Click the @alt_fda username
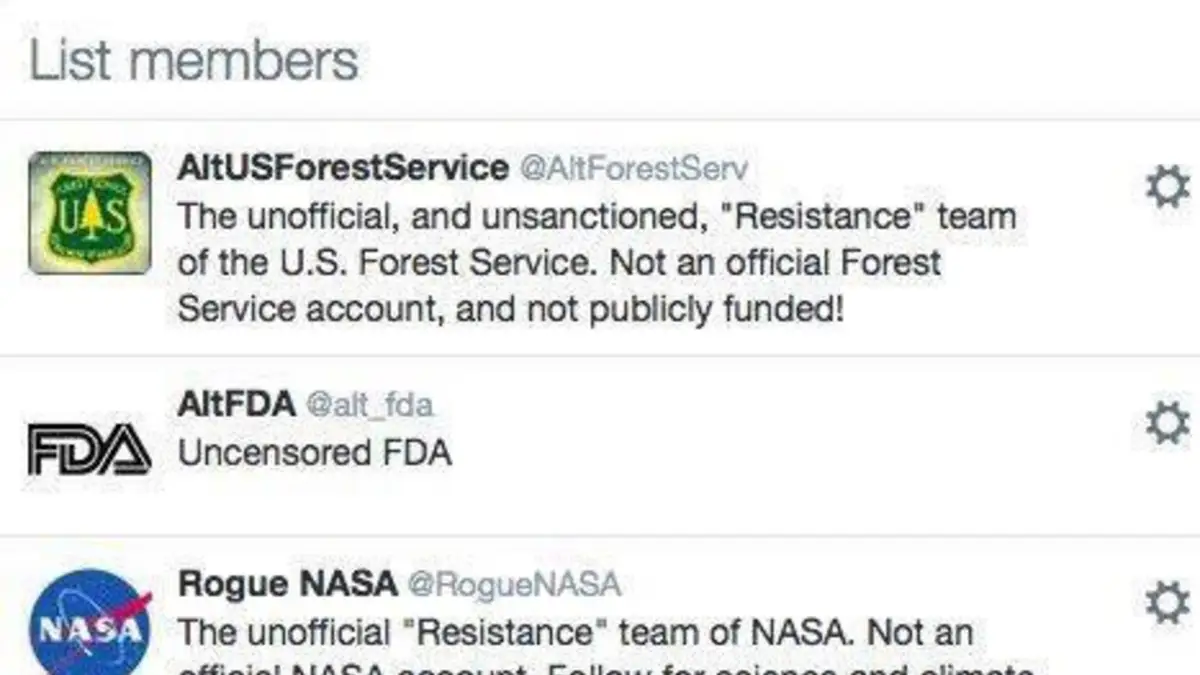The width and height of the screenshot is (1200, 675). click(369, 405)
